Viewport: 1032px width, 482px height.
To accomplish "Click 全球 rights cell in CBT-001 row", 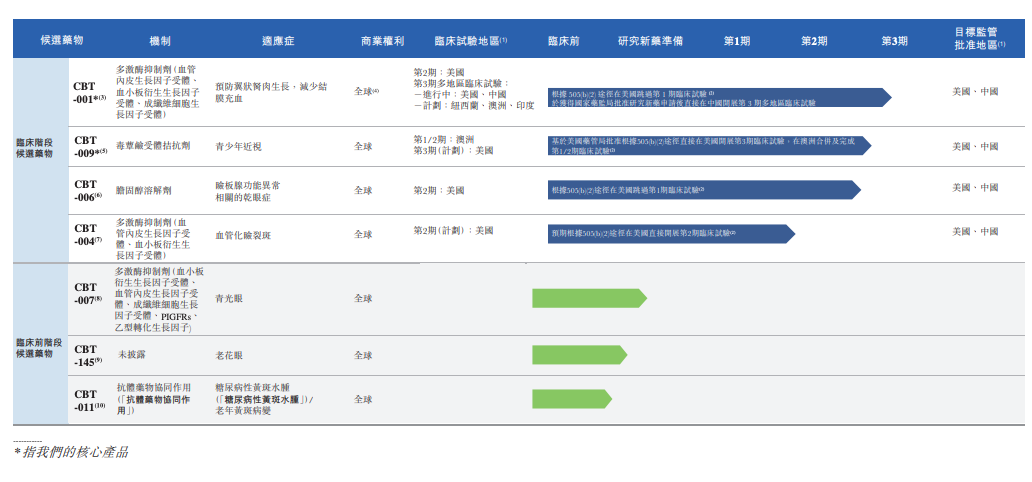I will (367, 92).
